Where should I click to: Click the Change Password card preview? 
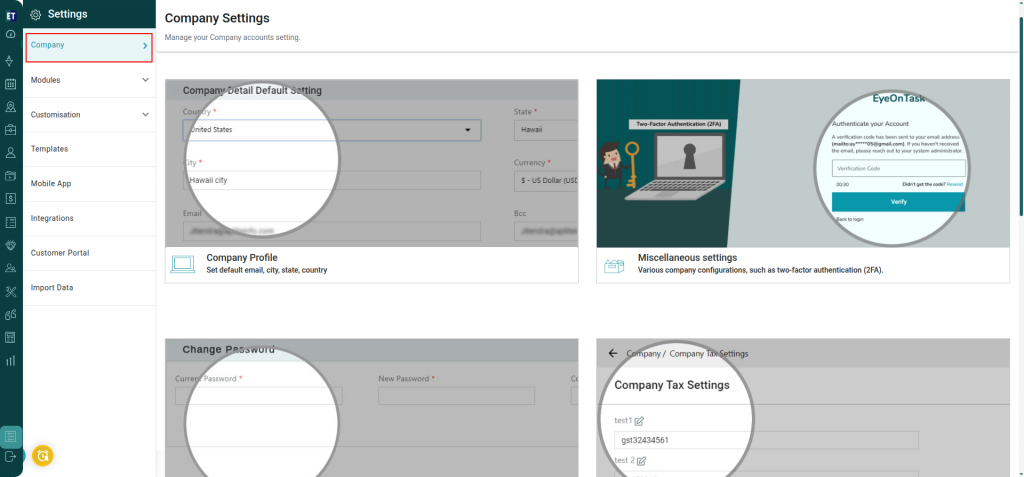tap(372, 408)
